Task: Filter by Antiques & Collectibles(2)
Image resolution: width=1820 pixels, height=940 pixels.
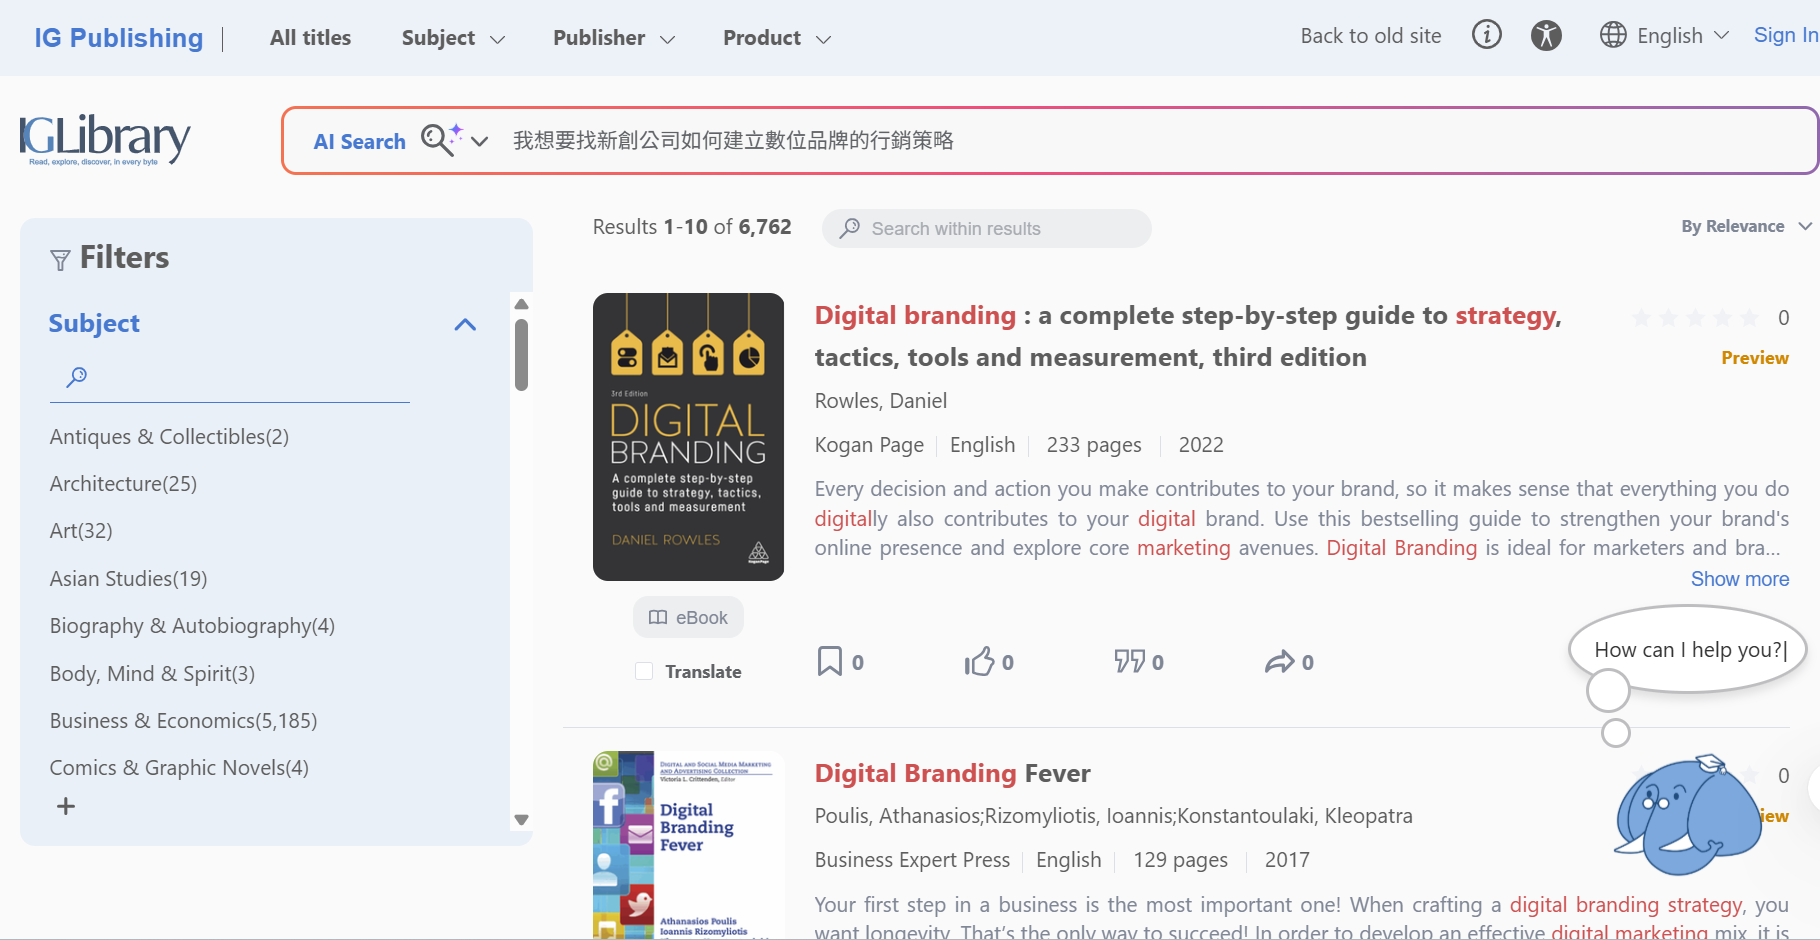Action: (x=169, y=436)
